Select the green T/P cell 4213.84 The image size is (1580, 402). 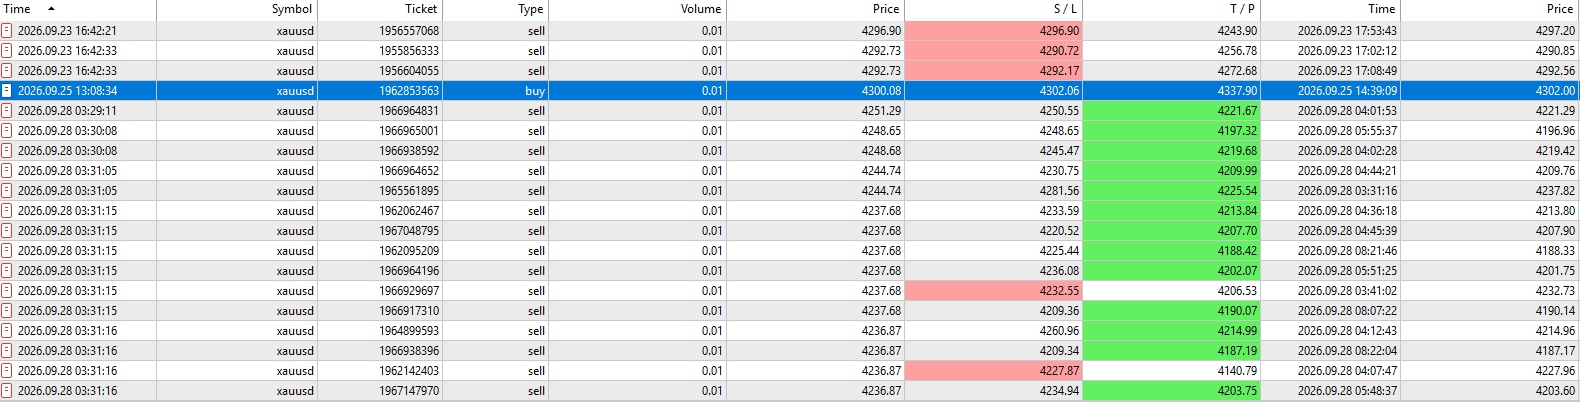(1171, 211)
